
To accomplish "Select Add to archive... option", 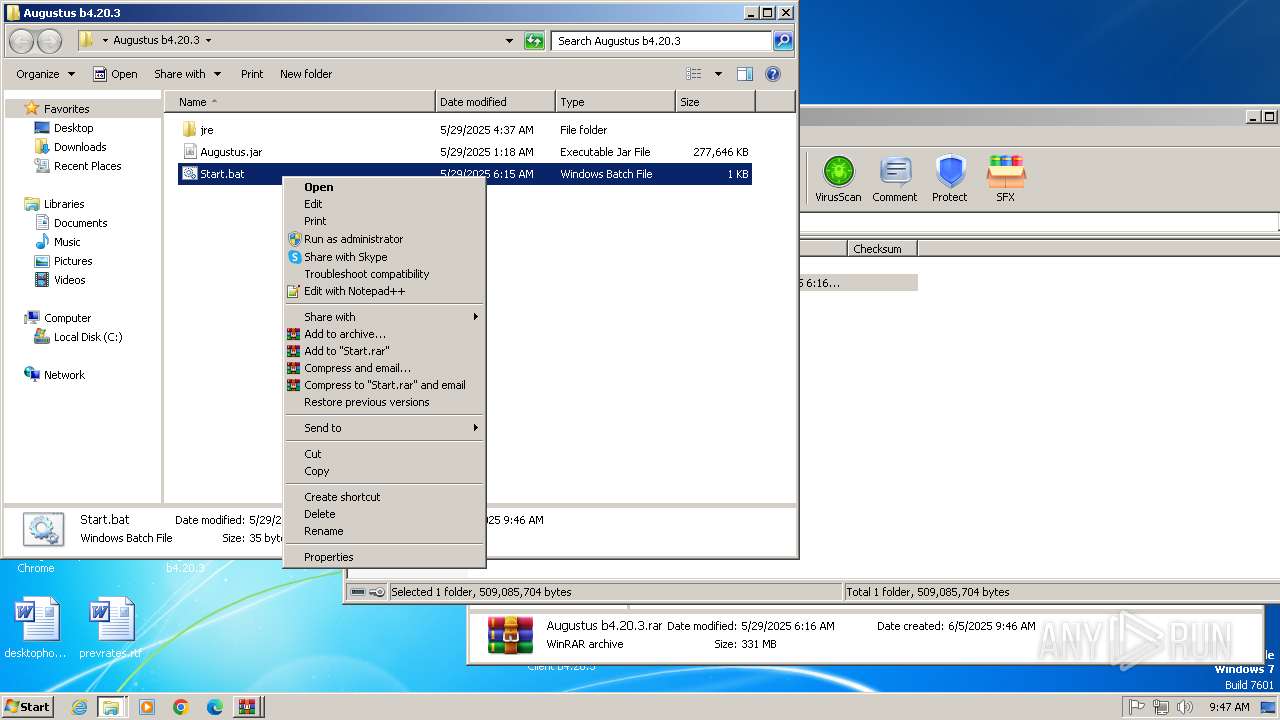I will [384, 334].
